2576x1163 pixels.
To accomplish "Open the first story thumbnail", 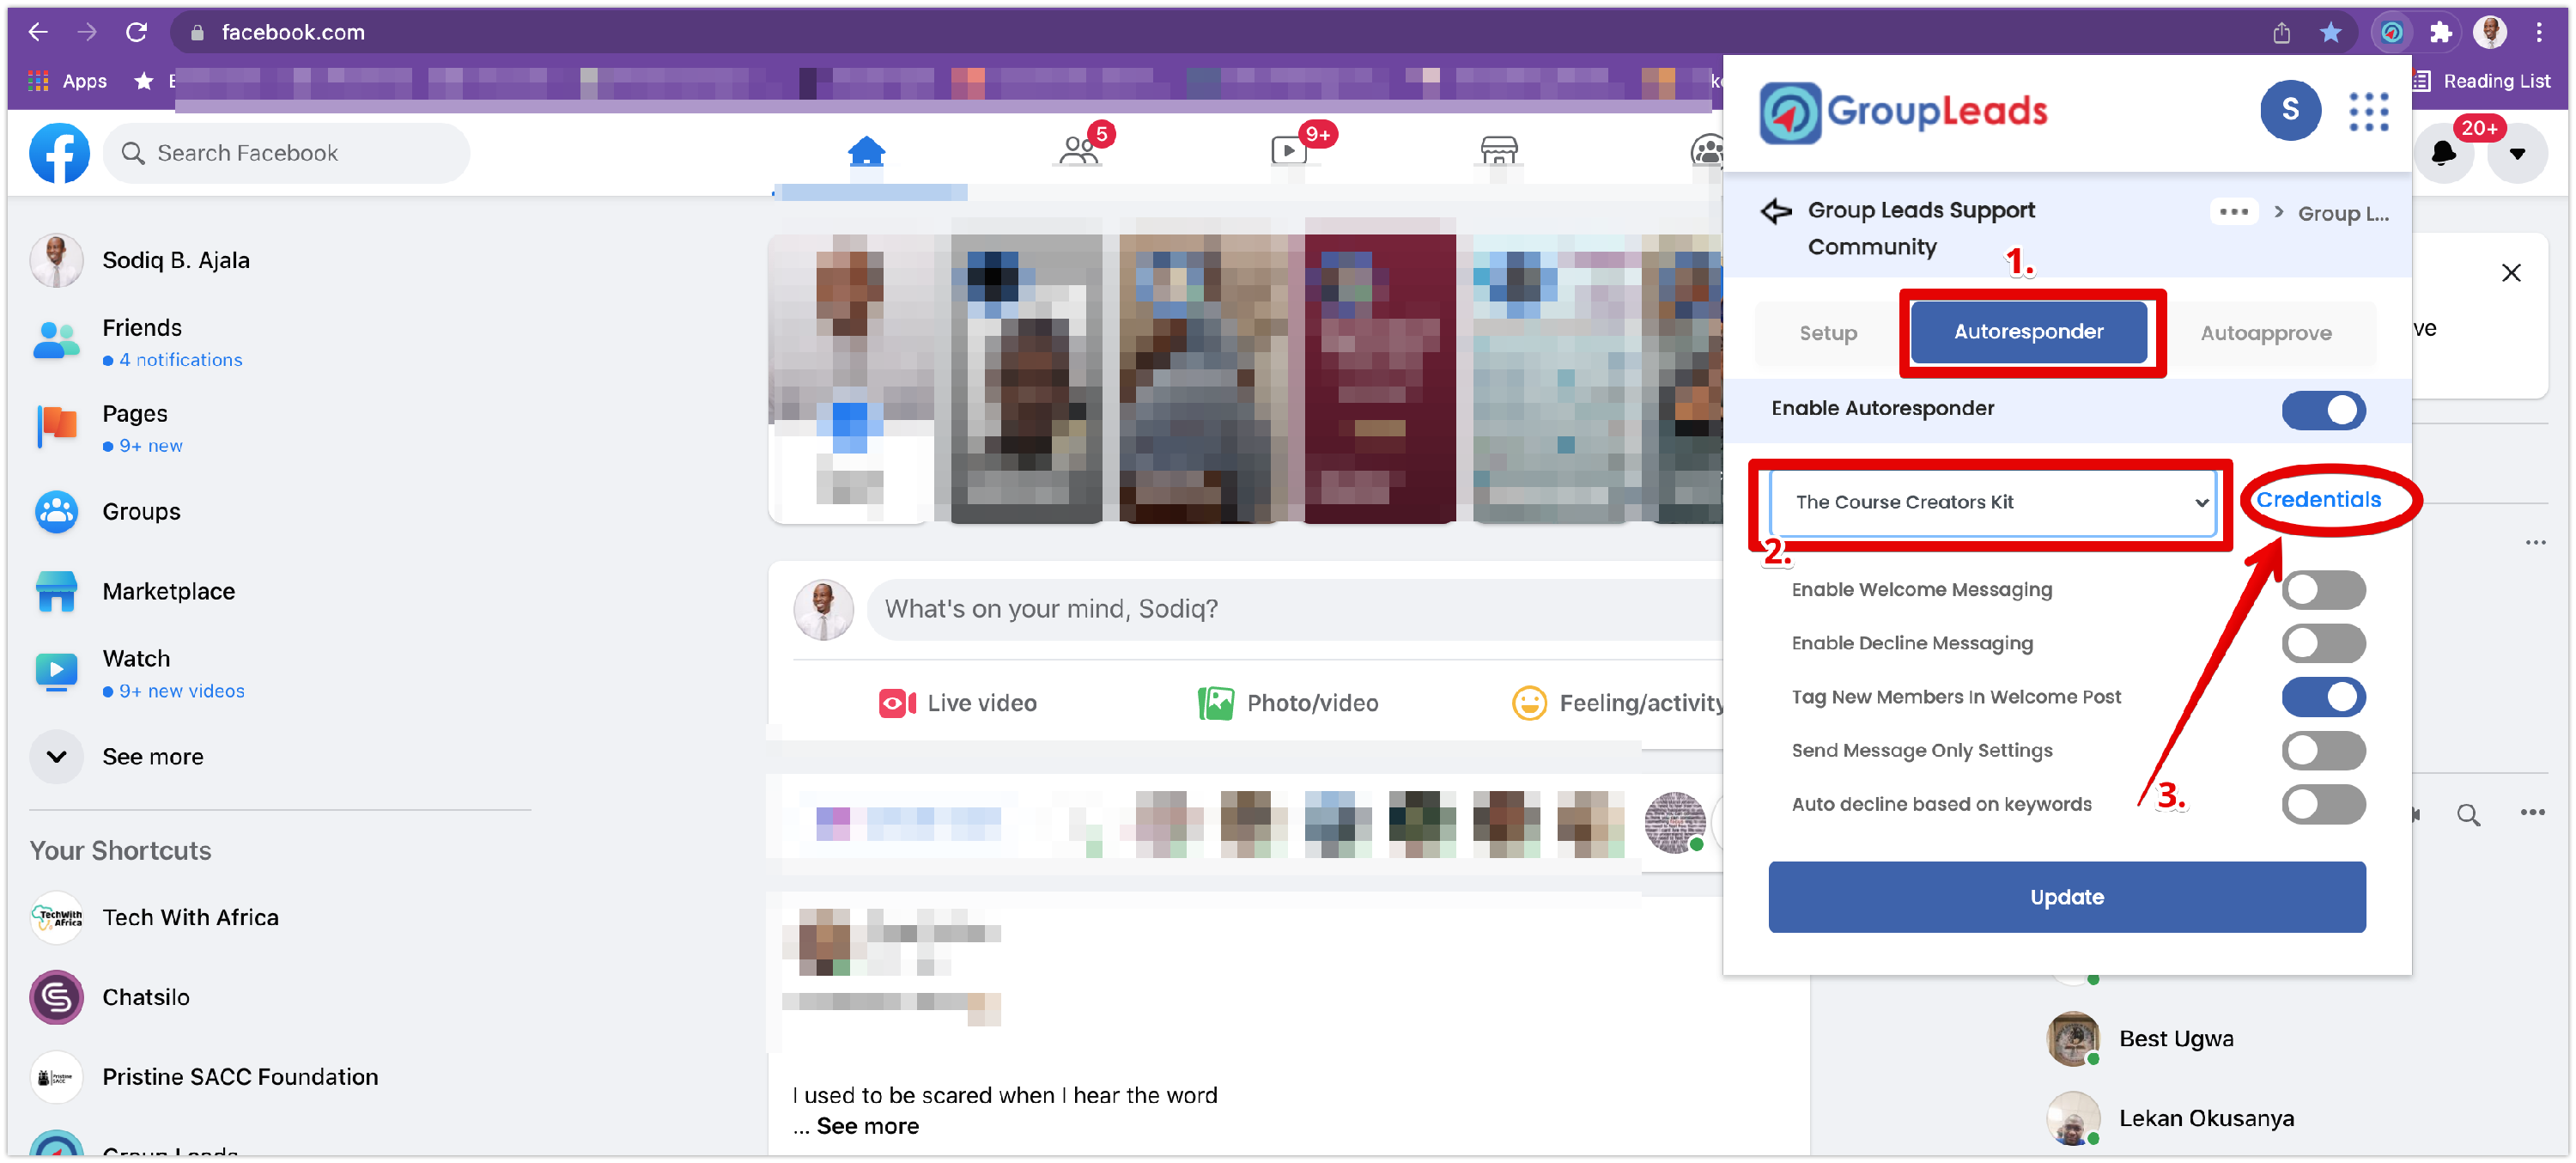I will [851, 378].
